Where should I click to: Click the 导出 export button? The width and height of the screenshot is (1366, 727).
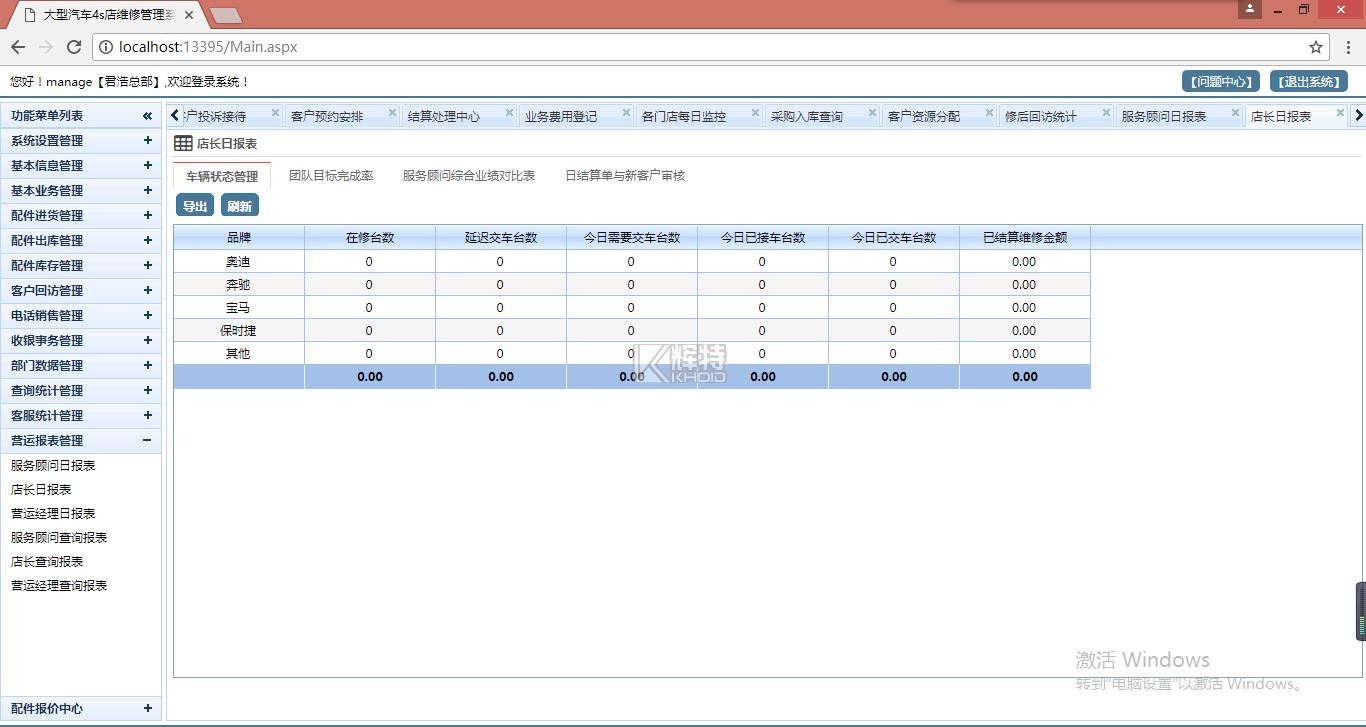[x=195, y=206]
